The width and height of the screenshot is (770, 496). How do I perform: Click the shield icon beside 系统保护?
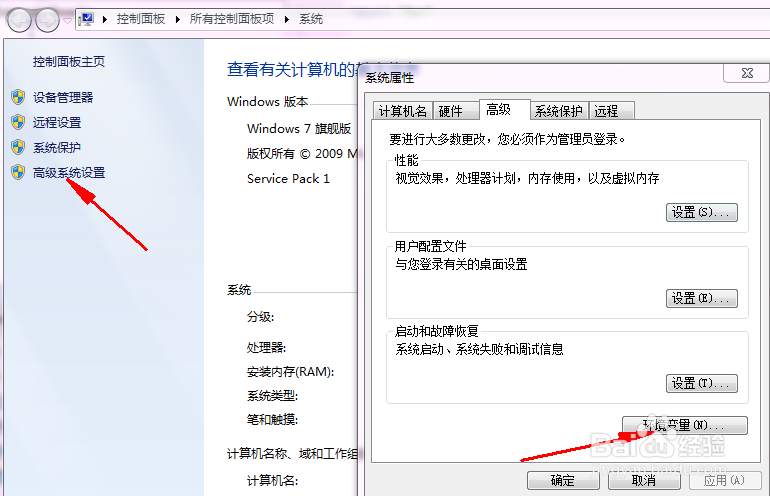click(x=18, y=147)
